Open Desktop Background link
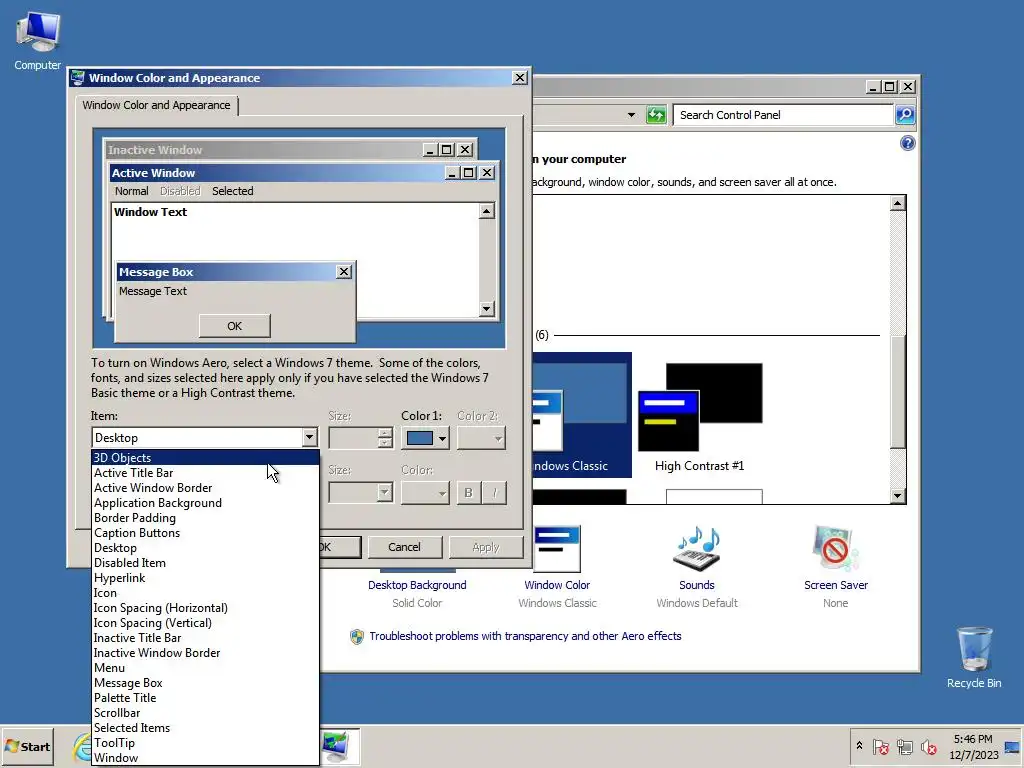Screen dimensions: 1024x768 (x=417, y=585)
